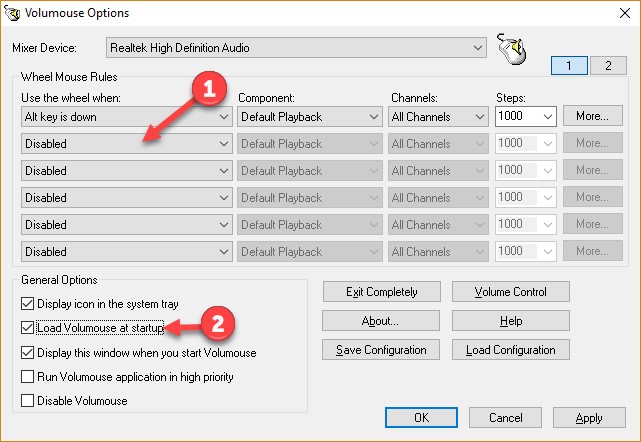
Task: Check the Disable Volumouse checkbox
Action: pos(27,401)
